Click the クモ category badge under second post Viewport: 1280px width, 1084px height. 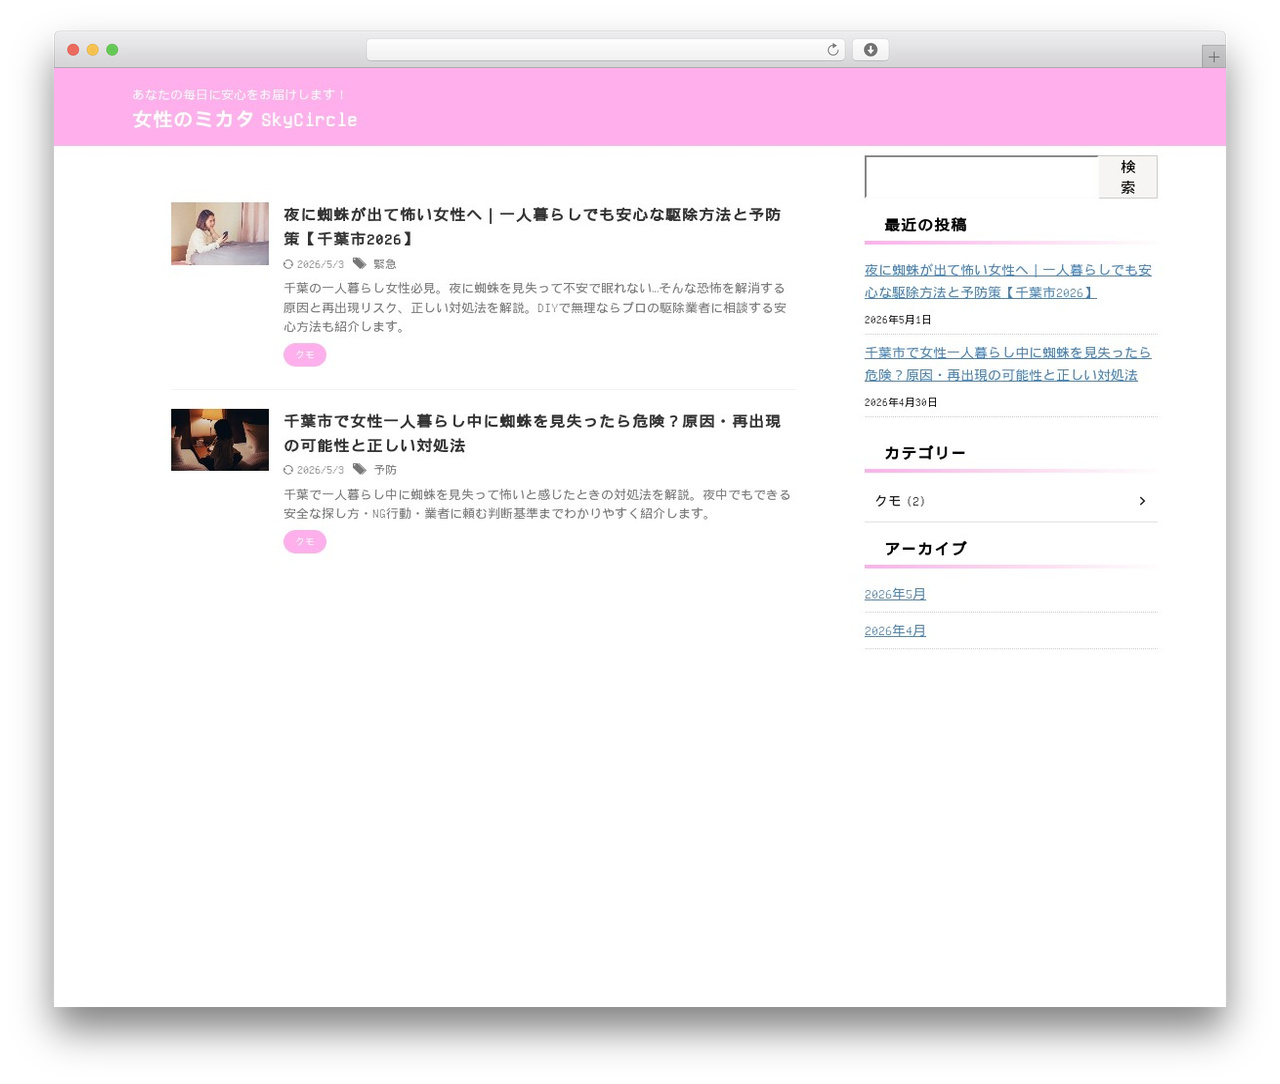(305, 542)
